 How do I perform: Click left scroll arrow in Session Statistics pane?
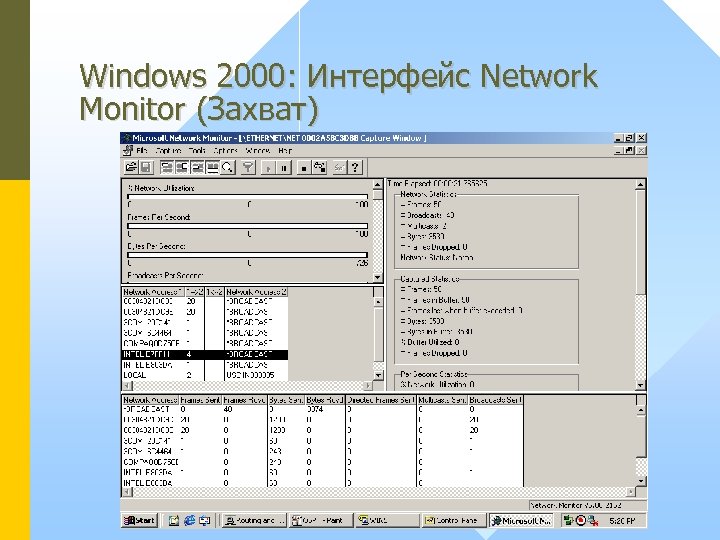(127, 386)
